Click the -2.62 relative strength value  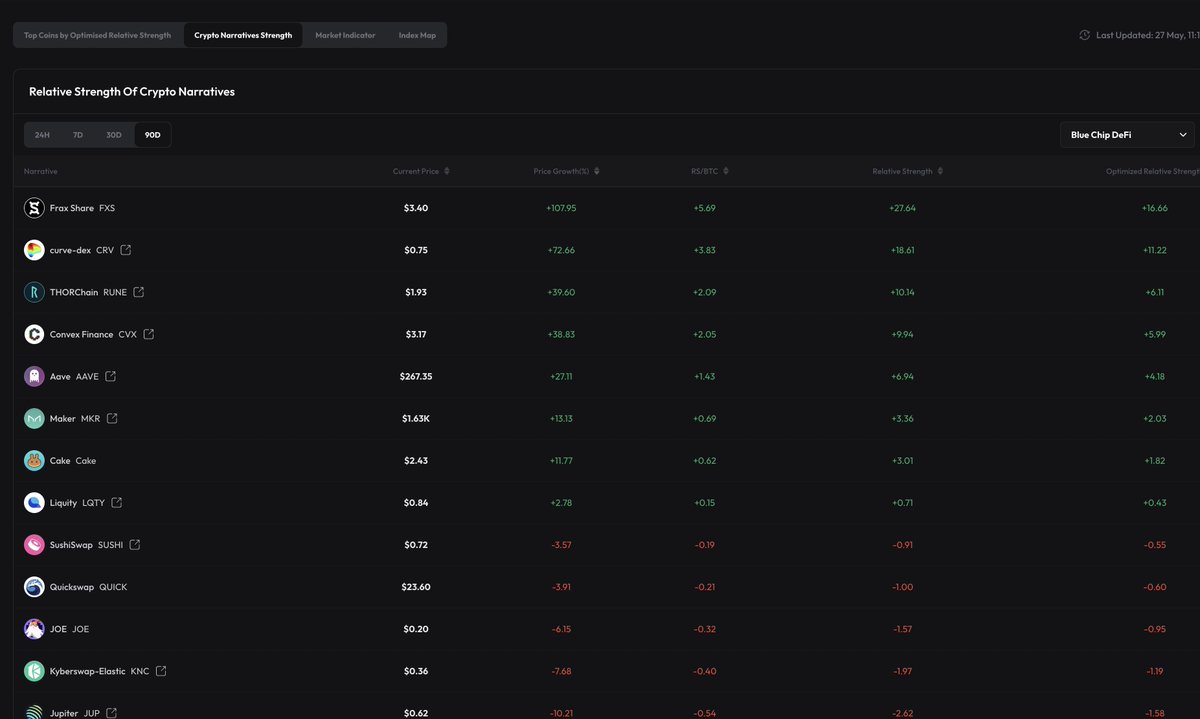[902, 713]
